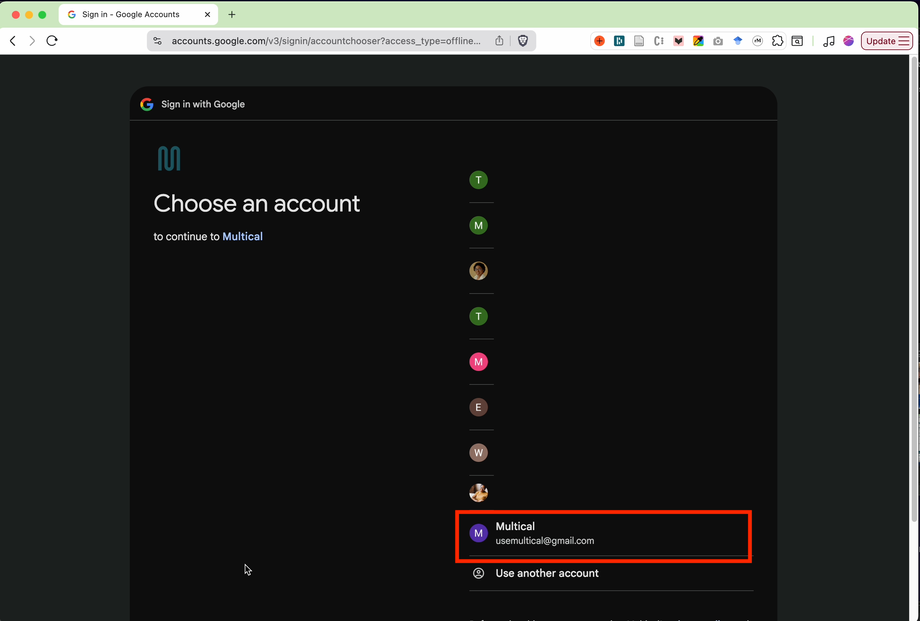
Task: Click the privacy shield icon in the address bar
Action: tap(522, 40)
